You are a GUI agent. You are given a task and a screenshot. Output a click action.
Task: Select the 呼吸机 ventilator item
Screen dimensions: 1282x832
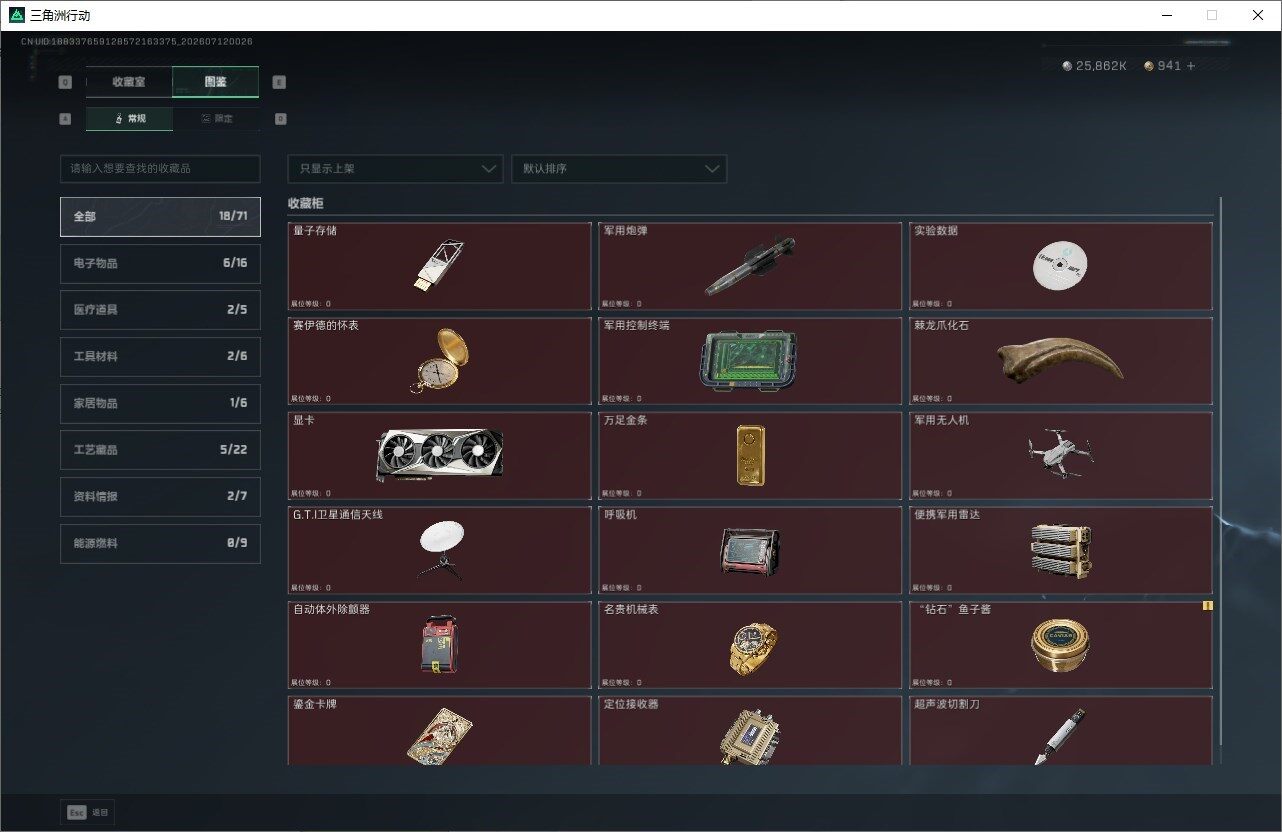pyautogui.click(x=750, y=550)
